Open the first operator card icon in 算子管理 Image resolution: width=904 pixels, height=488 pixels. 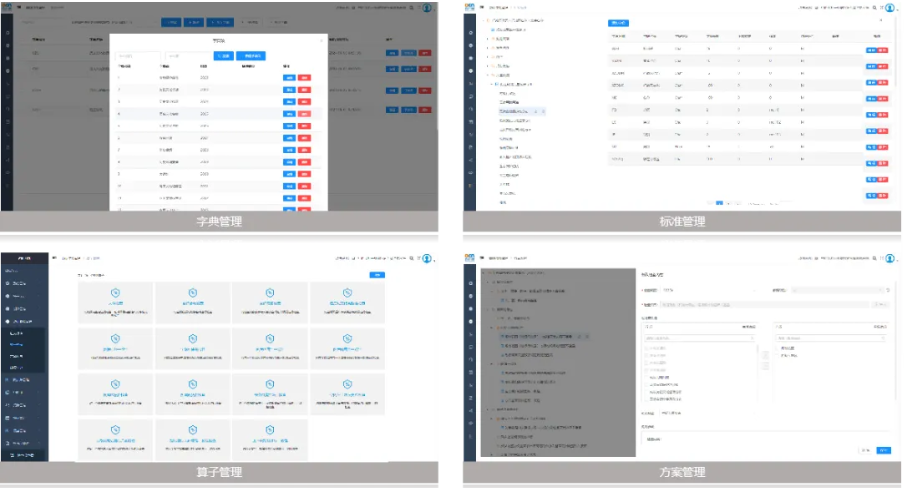pos(115,294)
